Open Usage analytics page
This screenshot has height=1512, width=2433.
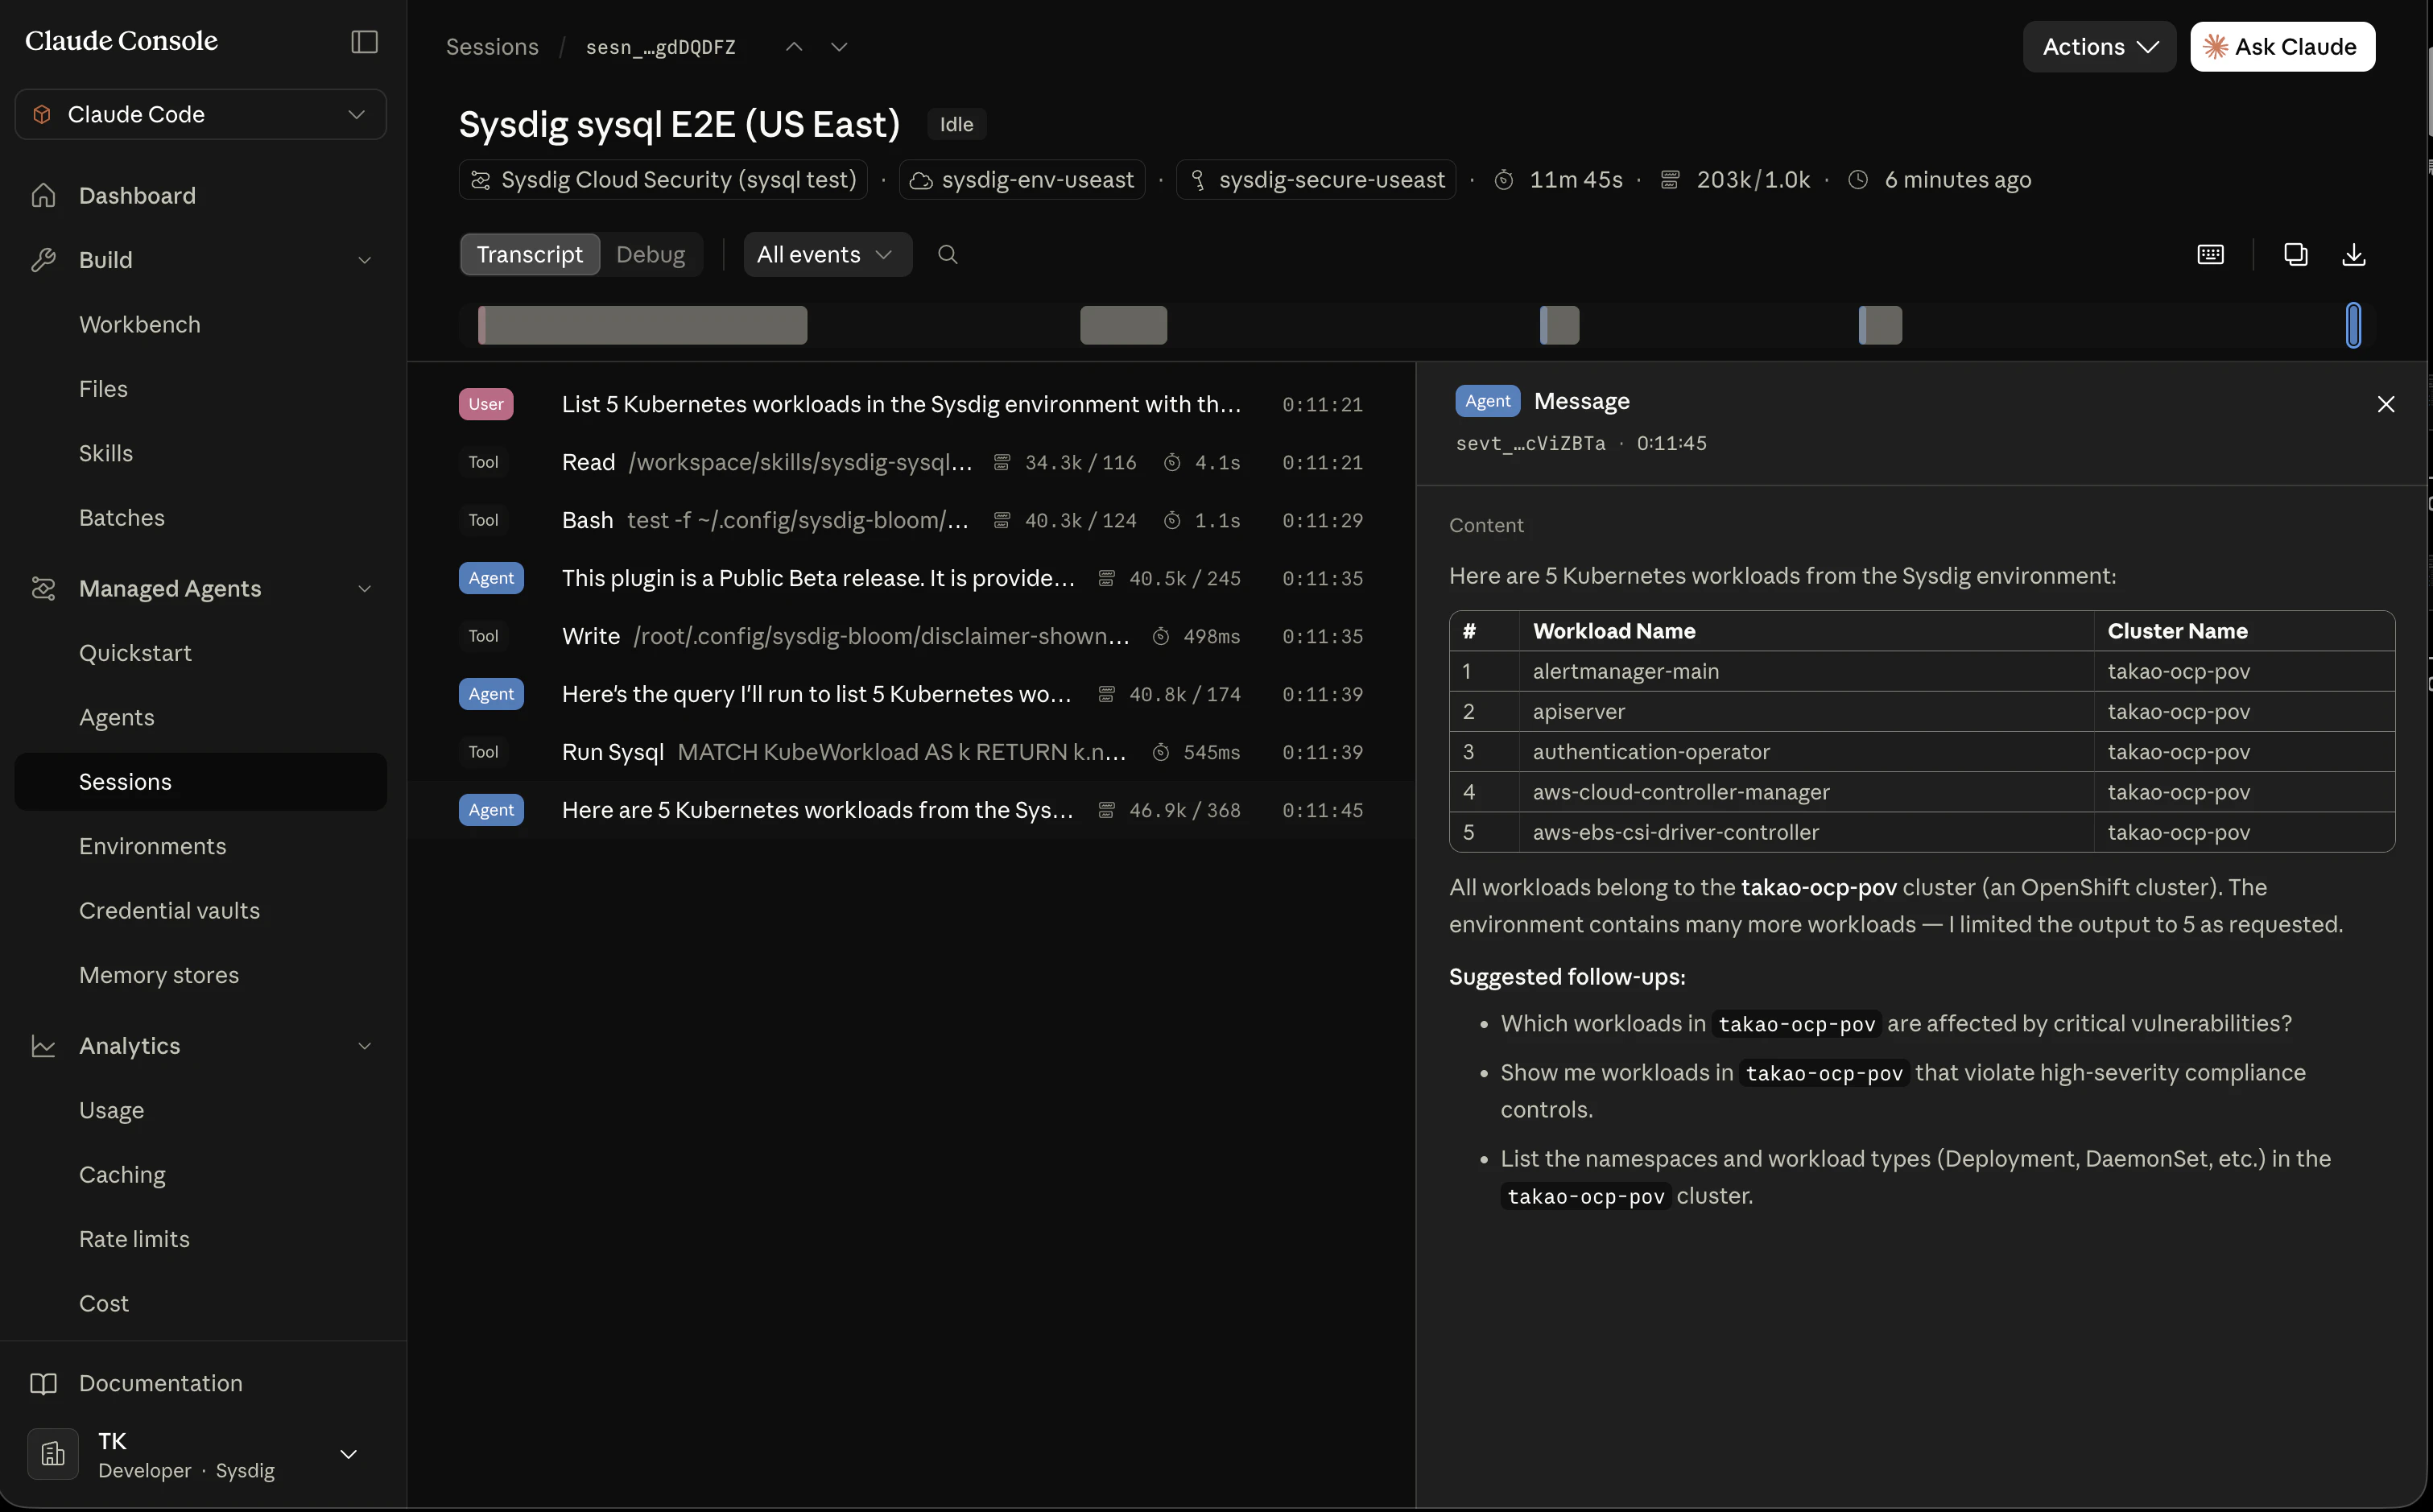pyautogui.click(x=112, y=1110)
